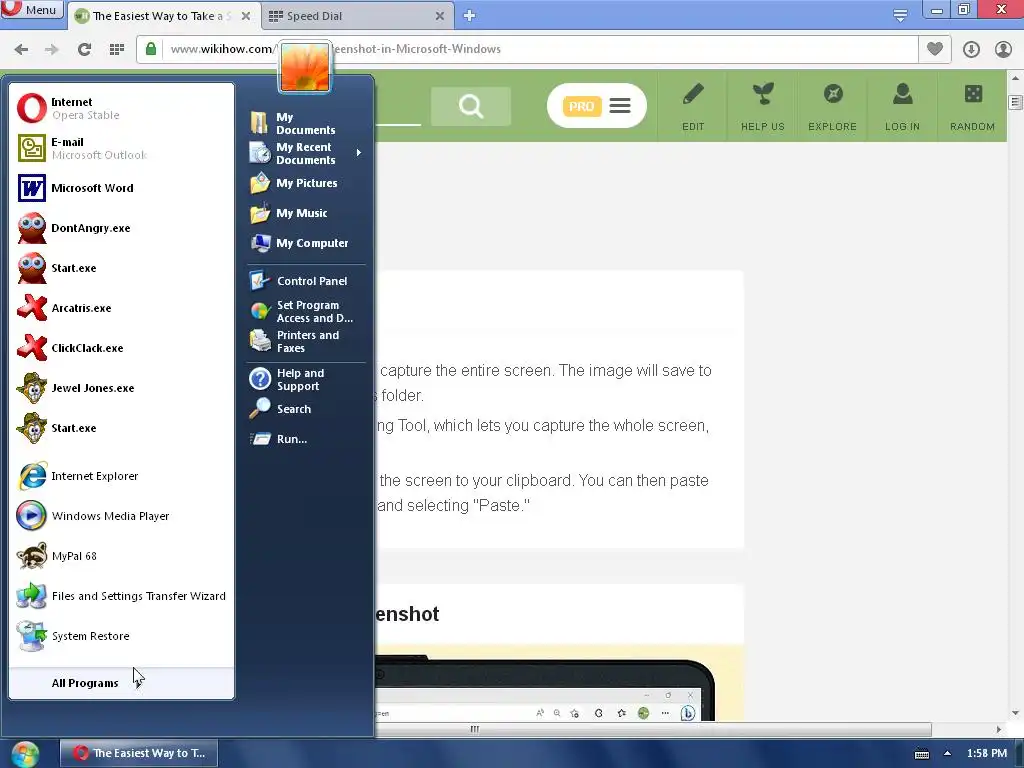Open Search from Start menu
The image size is (1024, 768).
(x=306, y=409)
